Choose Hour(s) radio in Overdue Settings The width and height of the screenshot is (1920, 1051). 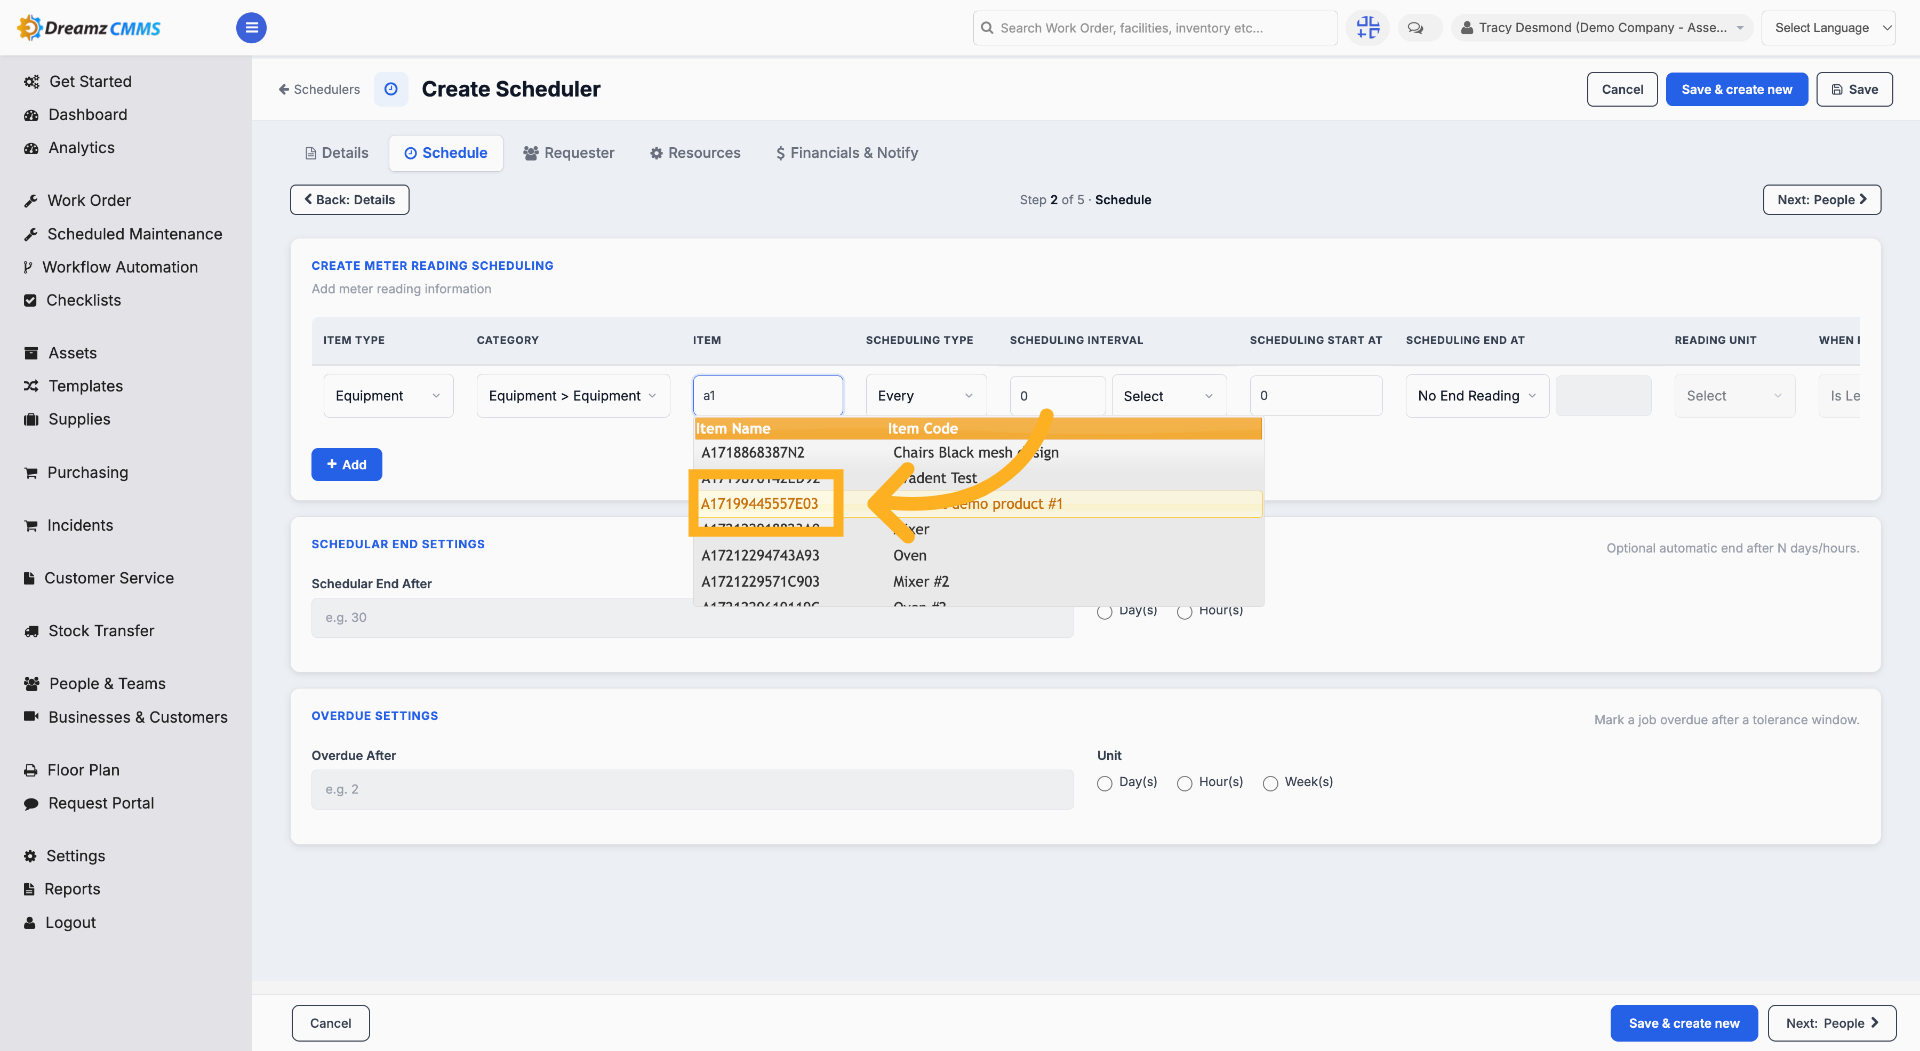1184,783
